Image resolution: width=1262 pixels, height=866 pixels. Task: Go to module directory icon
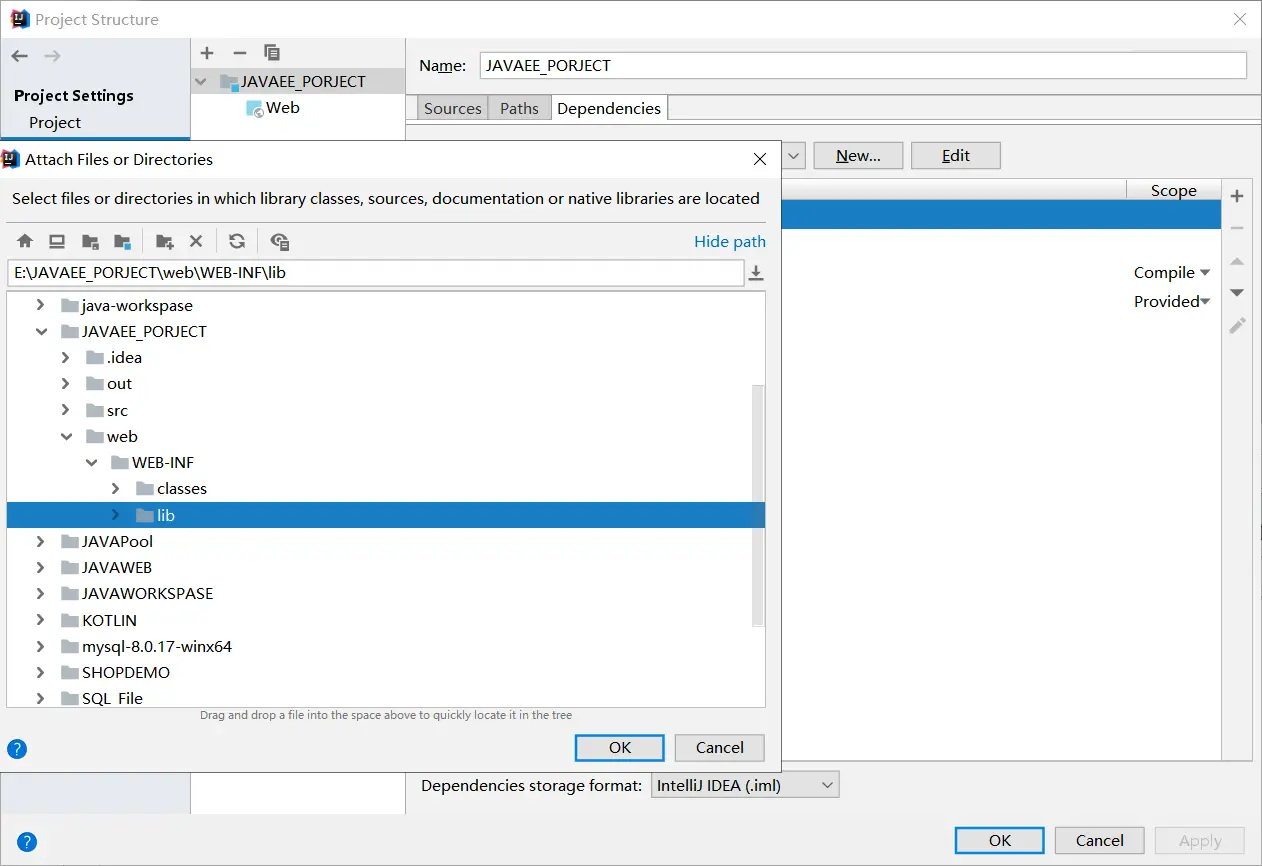(x=122, y=241)
